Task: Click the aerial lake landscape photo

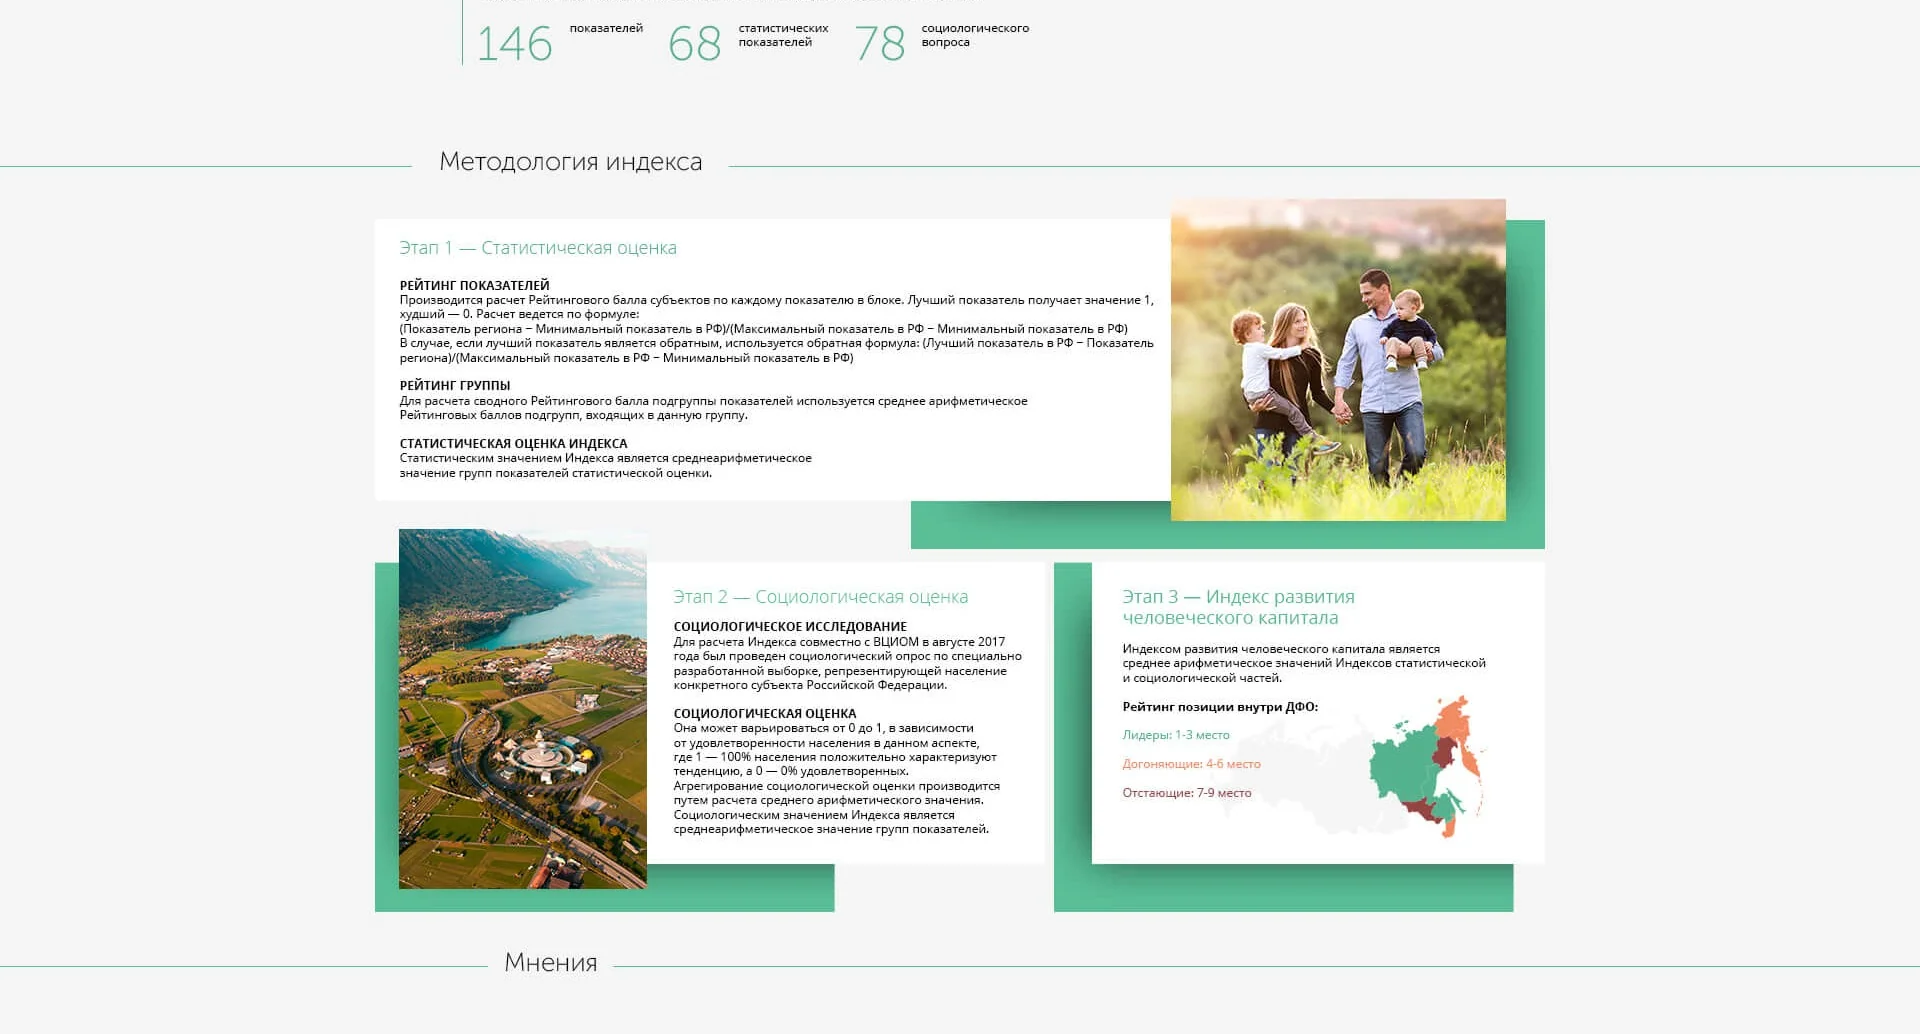Action: 523,709
